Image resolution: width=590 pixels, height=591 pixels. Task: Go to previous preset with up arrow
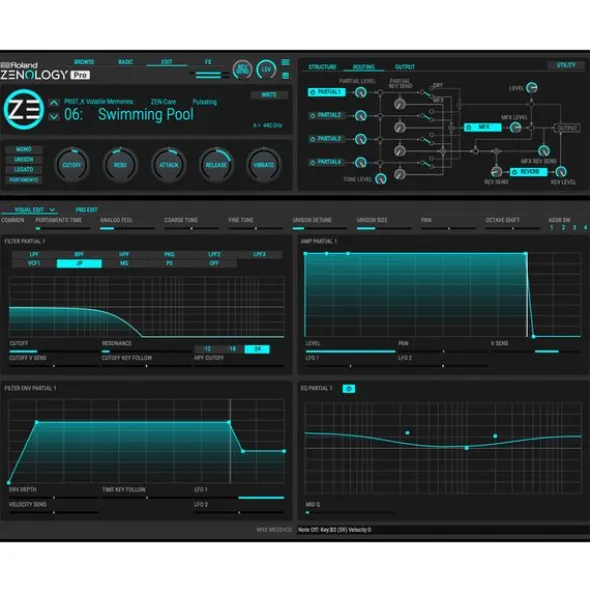pos(54,103)
